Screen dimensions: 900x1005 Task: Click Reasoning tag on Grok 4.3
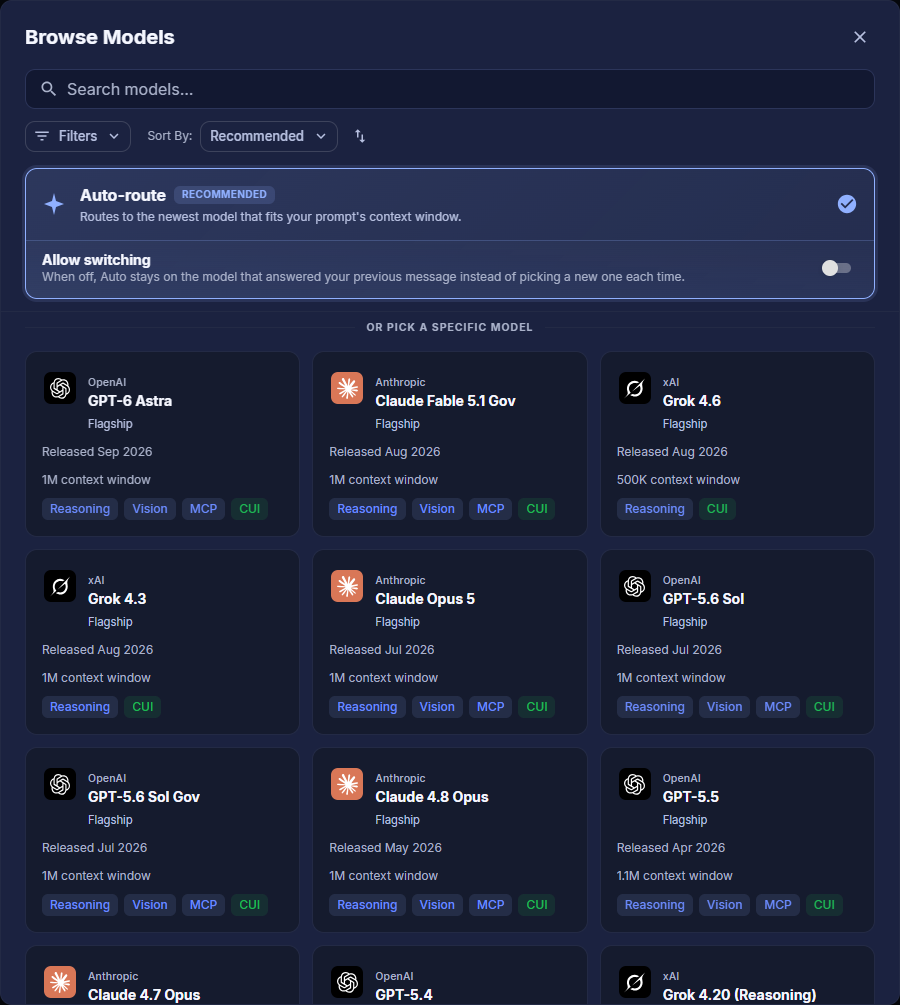tap(79, 707)
